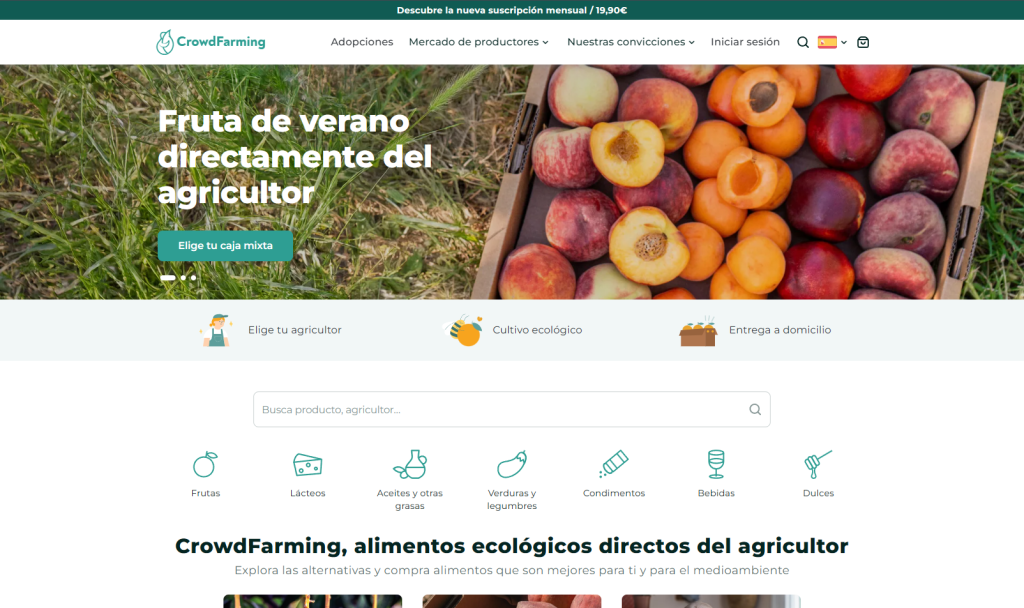Open the Adopciones menu item

(362, 42)
